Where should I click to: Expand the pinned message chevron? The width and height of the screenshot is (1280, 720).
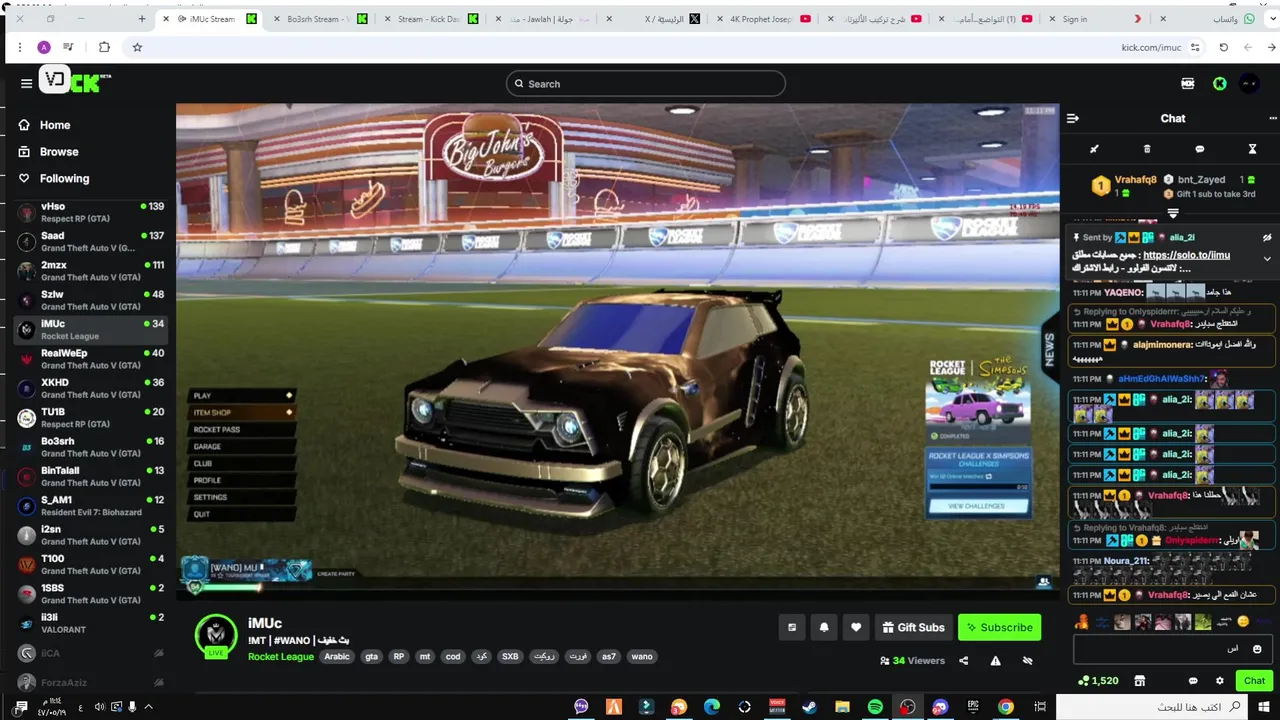1267,258
